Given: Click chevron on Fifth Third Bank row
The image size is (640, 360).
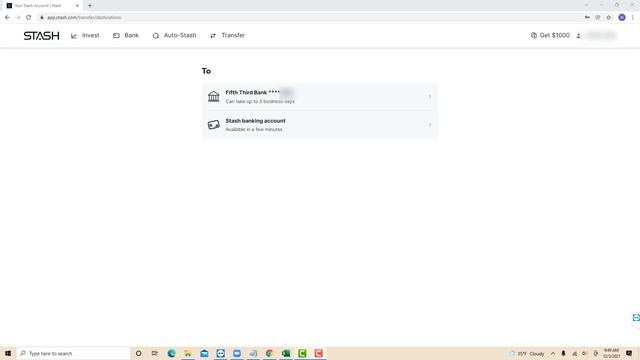Looking at the screenshot, I should (x=429, y=97).
